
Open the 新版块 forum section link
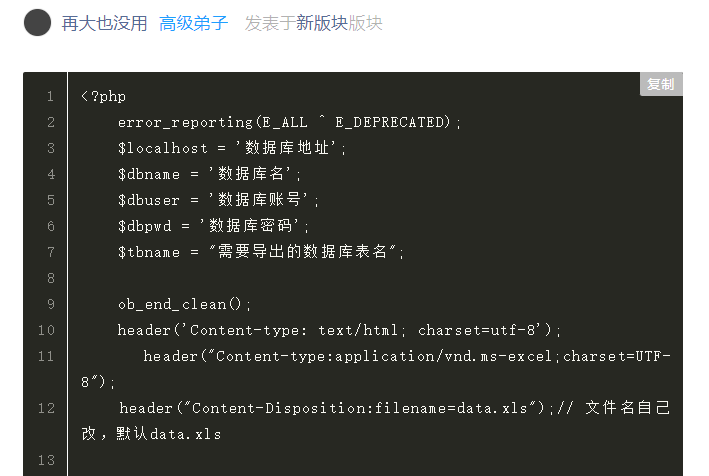point(322,23)
